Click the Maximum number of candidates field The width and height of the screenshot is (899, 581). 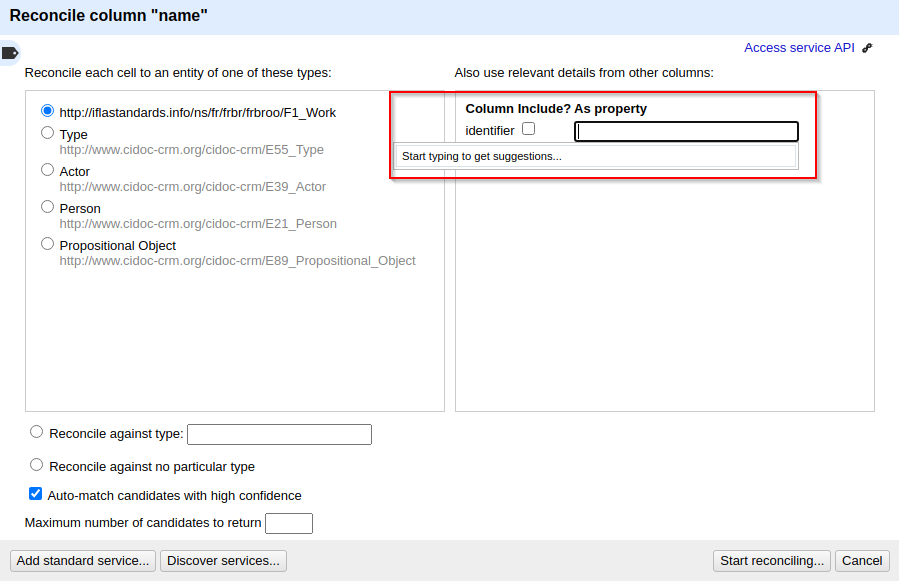point(288,523)
